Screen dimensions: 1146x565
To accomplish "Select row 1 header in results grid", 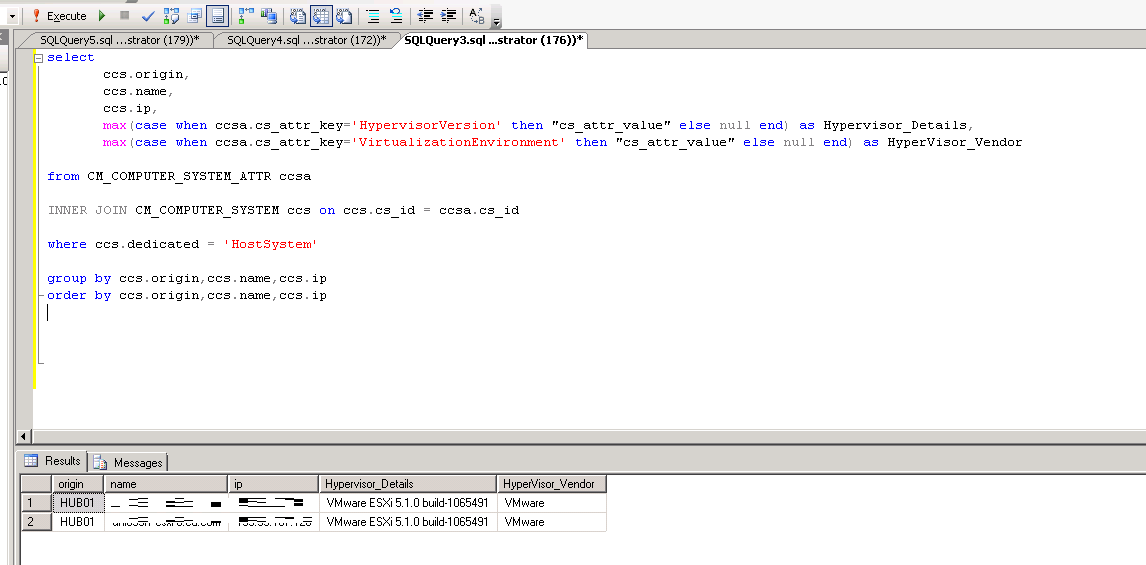I will [37, 503].
